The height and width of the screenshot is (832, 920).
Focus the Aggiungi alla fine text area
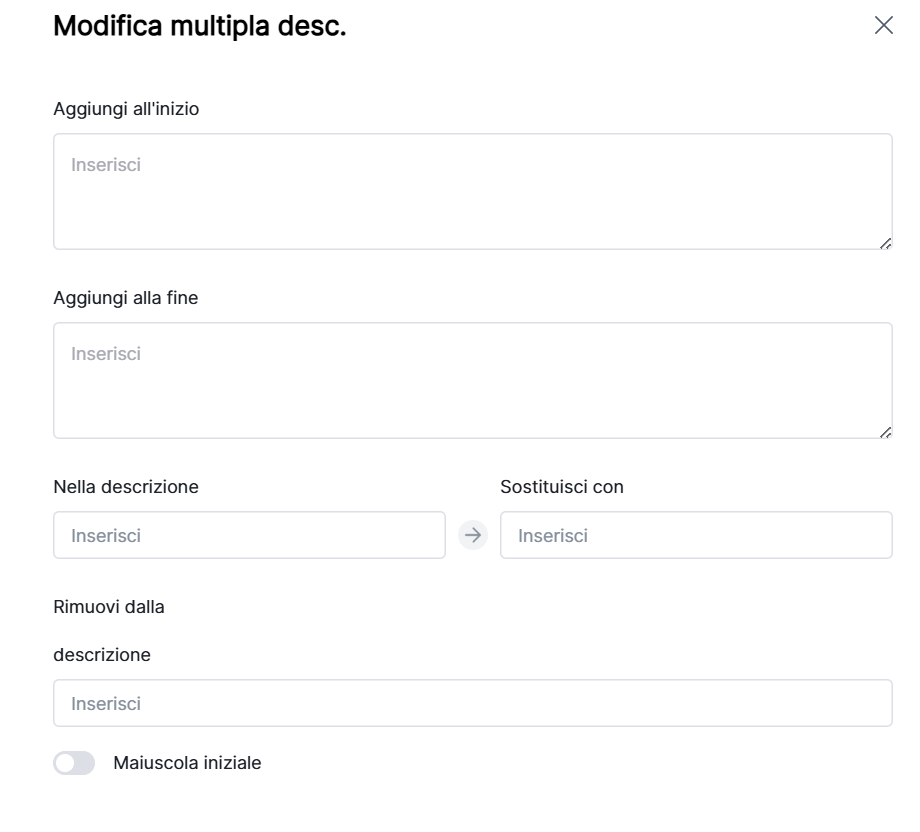[472, 390]
